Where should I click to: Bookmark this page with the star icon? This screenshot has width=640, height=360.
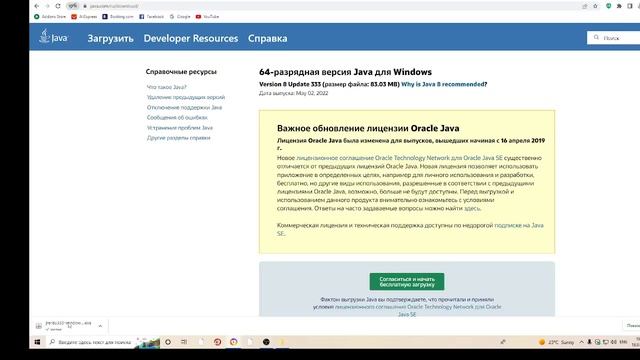595,6
